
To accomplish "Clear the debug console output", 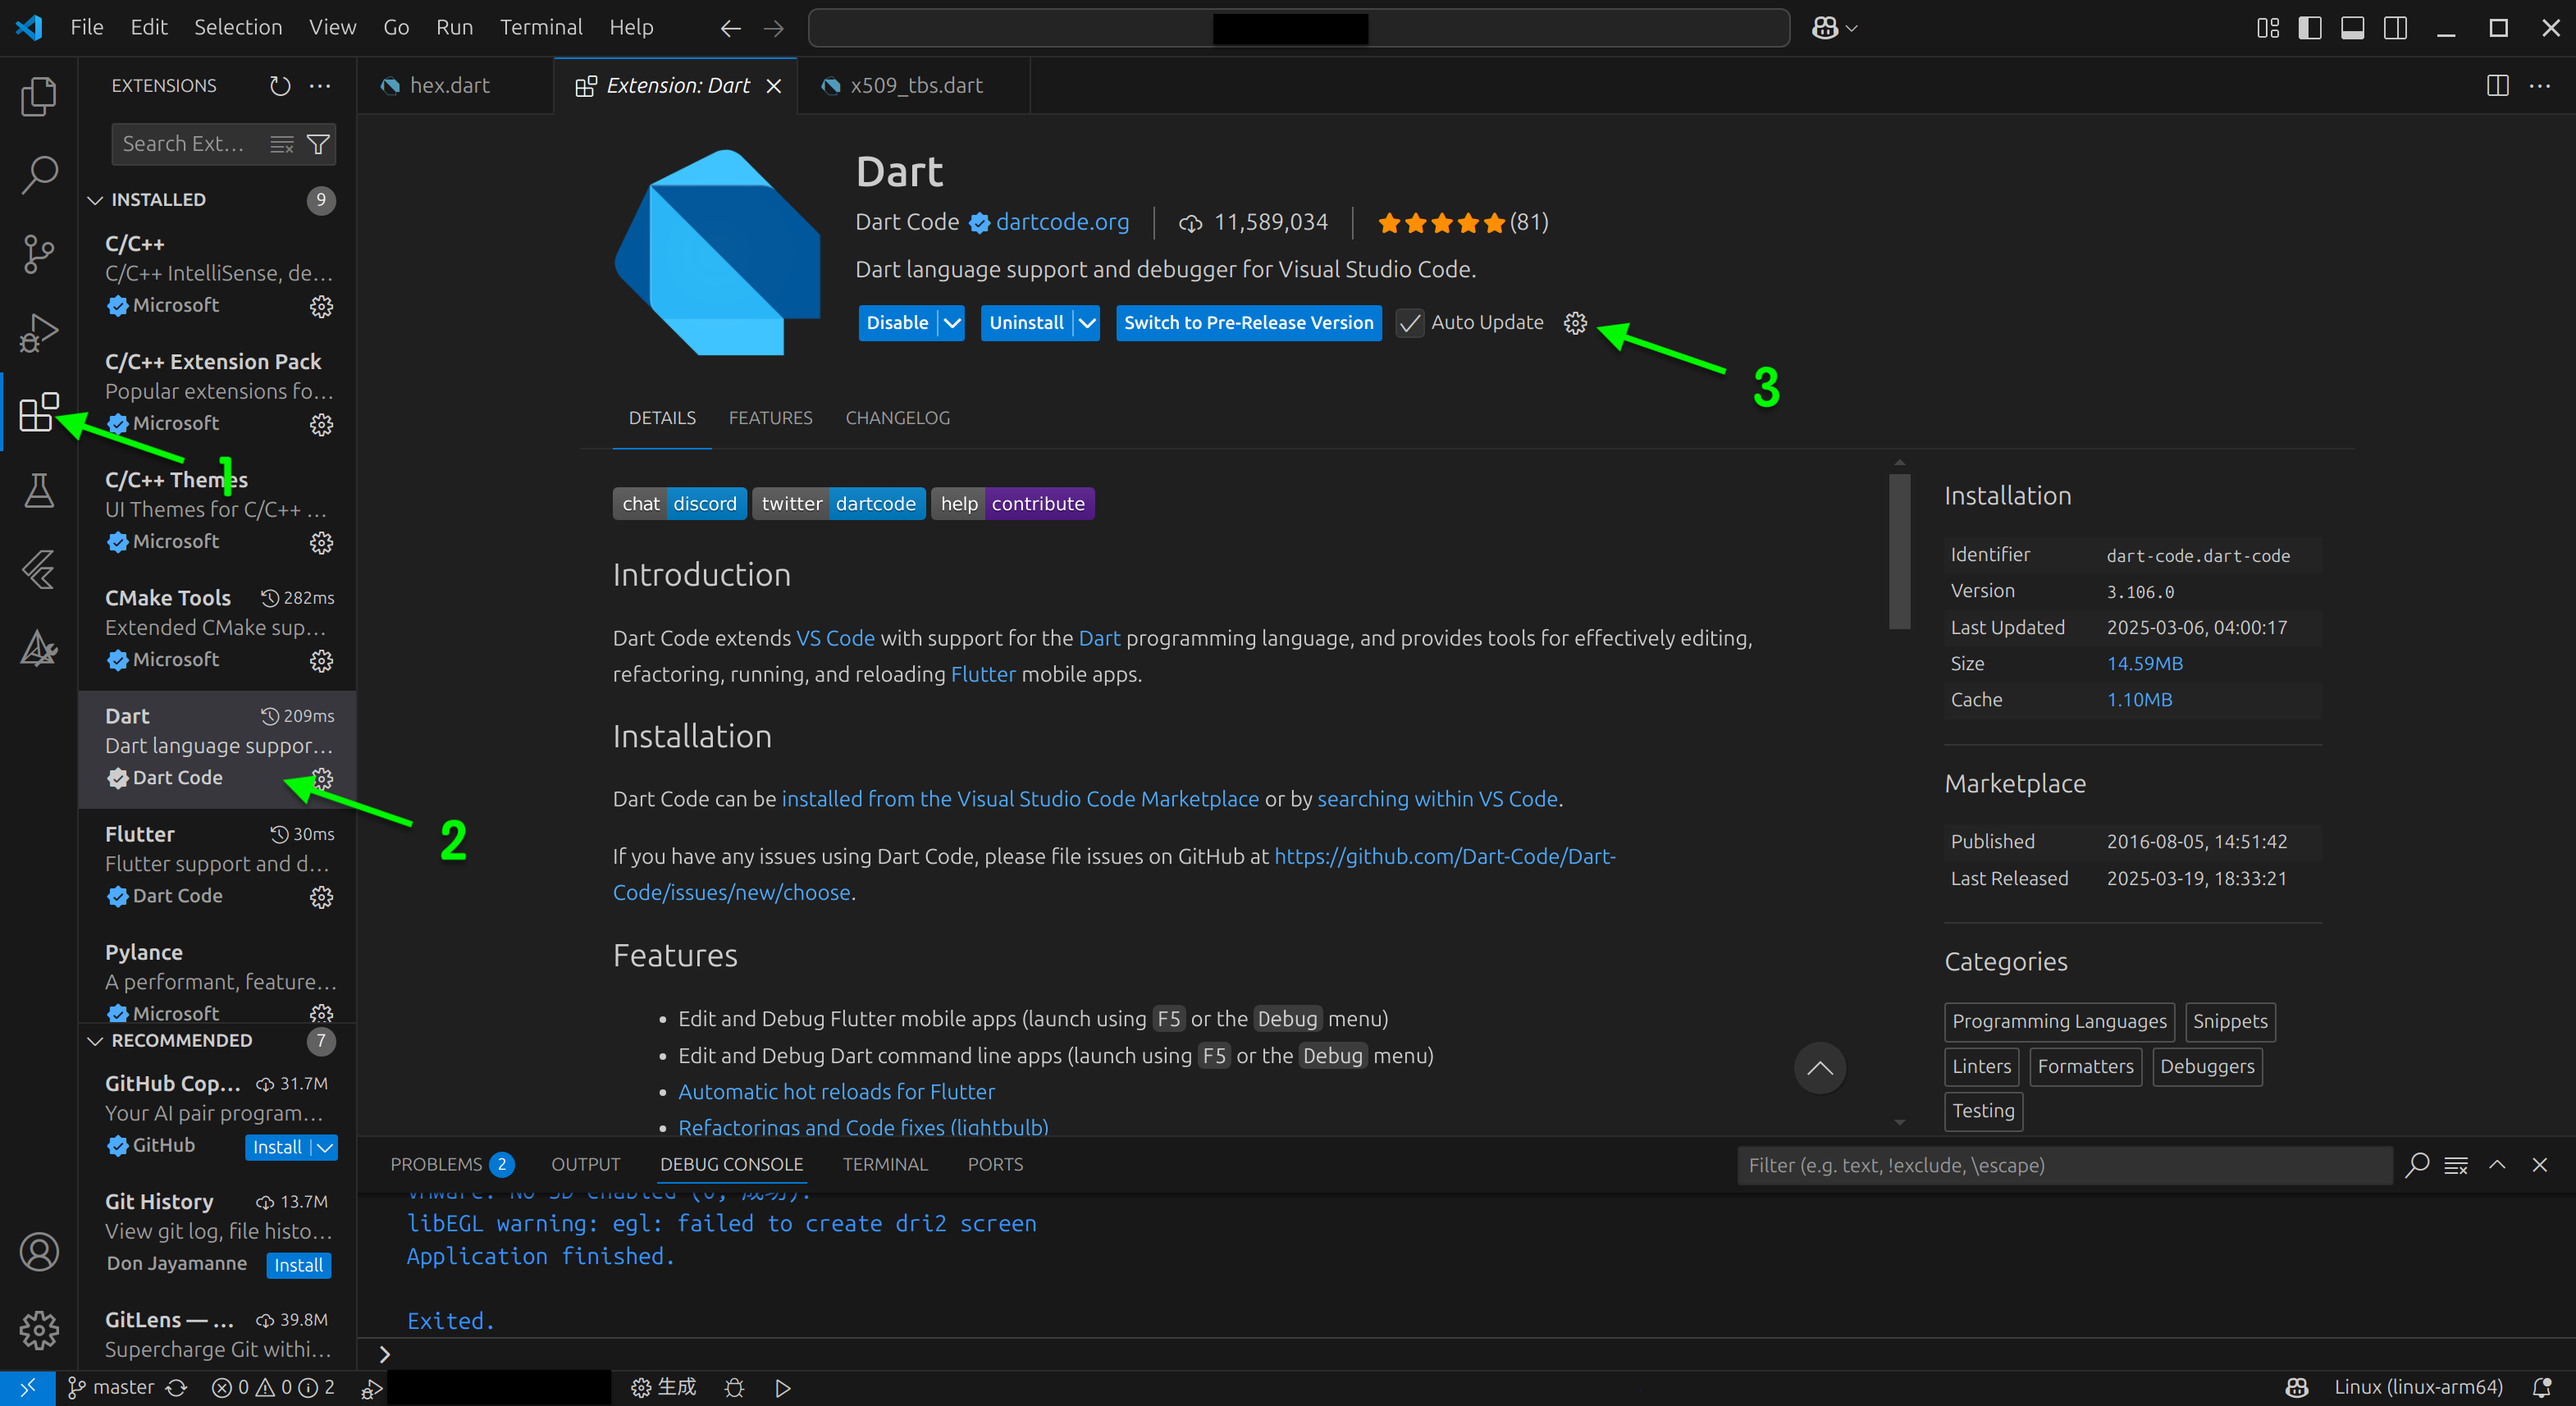I will click(x=2456, y=1165).
